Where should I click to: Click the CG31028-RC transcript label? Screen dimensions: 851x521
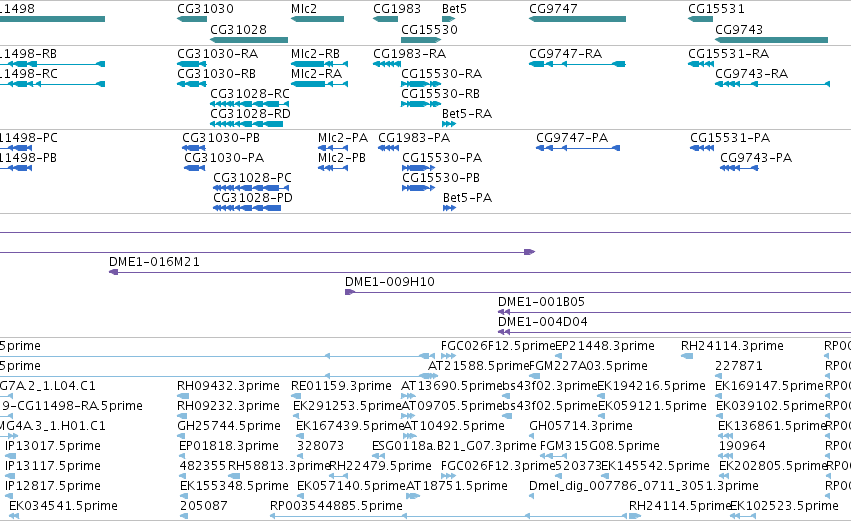250,93
